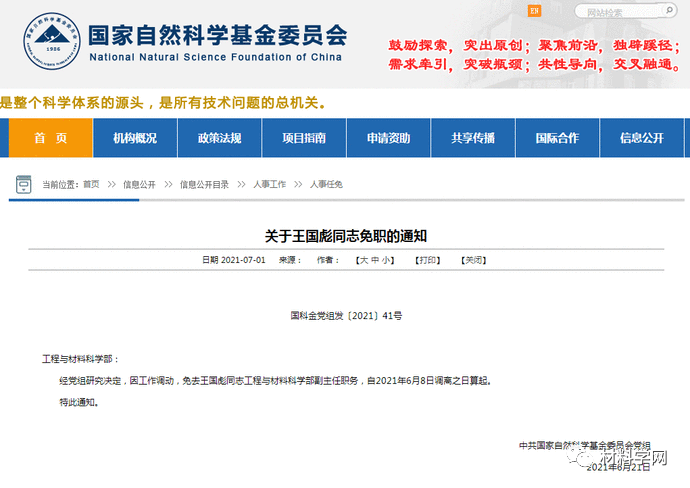Go to the 项目指南 menu
Image resolution: width=690 pixels, height=488 pixels.
pyautogui.click(x=303, y=138)
